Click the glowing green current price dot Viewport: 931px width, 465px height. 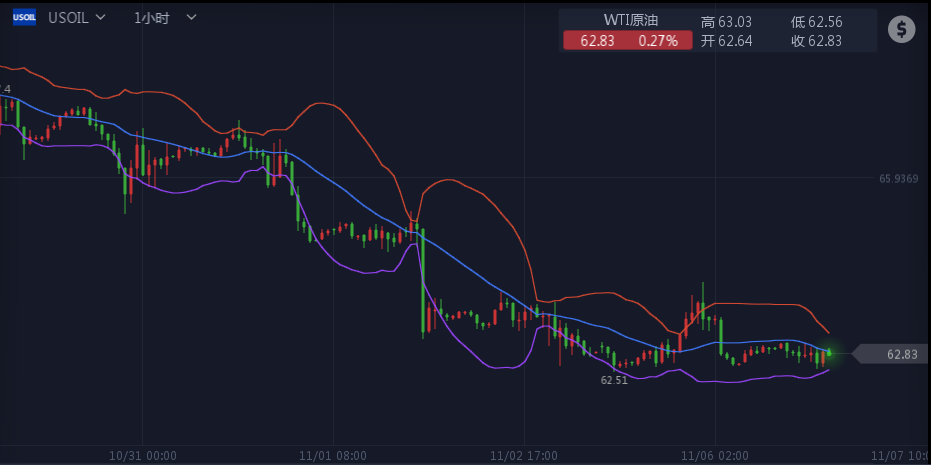click(829, 353)
